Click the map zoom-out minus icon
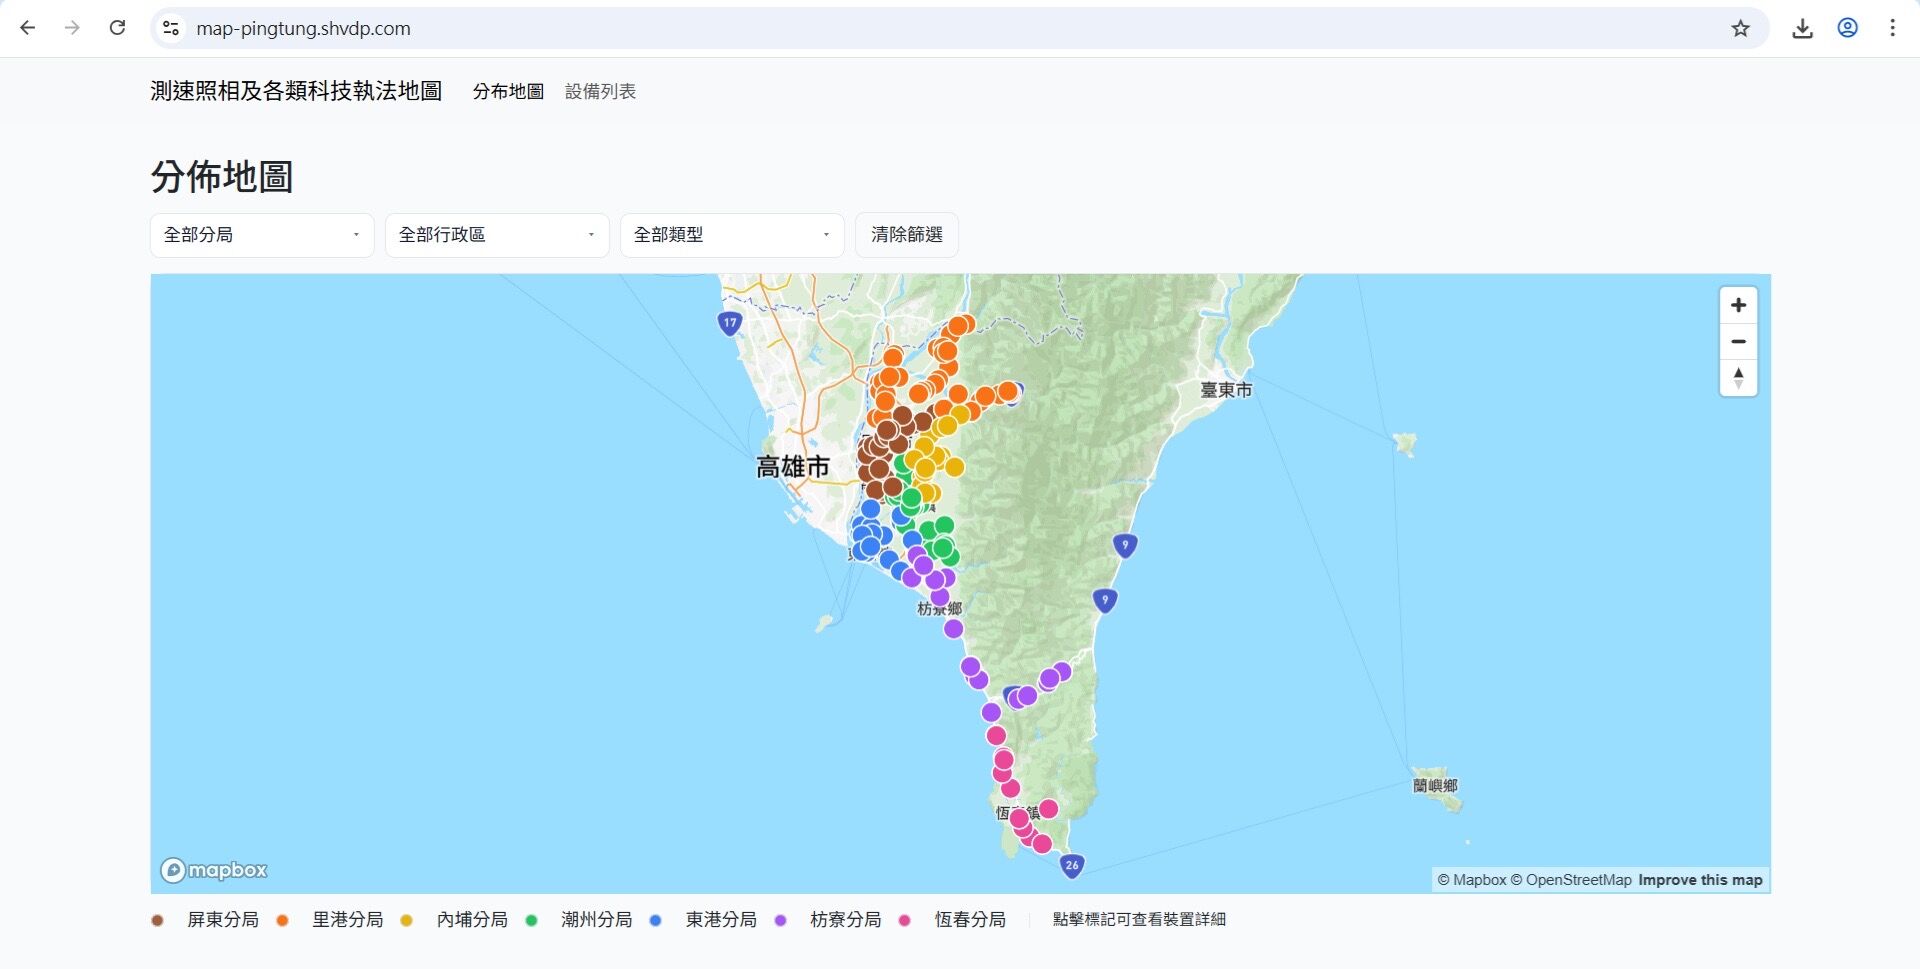 click(x=1739, y=341)
